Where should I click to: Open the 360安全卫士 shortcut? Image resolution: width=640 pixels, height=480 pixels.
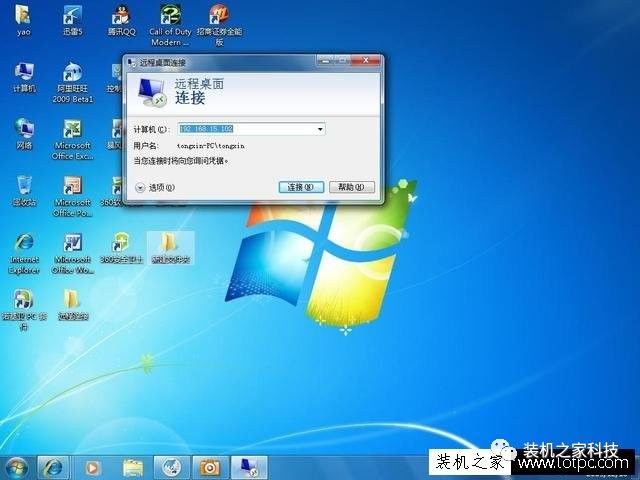tap(121, 247)
